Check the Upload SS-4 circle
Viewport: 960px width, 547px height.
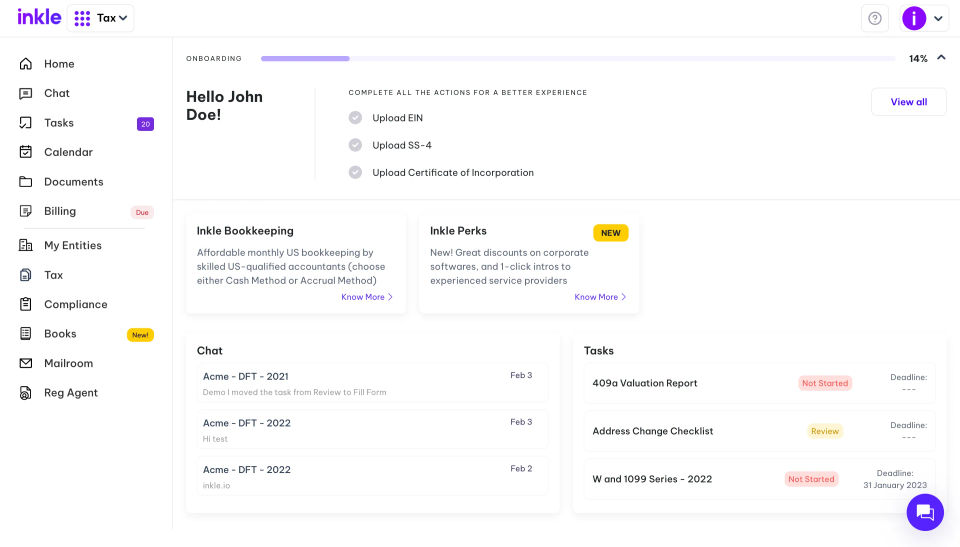click(355, 145)
